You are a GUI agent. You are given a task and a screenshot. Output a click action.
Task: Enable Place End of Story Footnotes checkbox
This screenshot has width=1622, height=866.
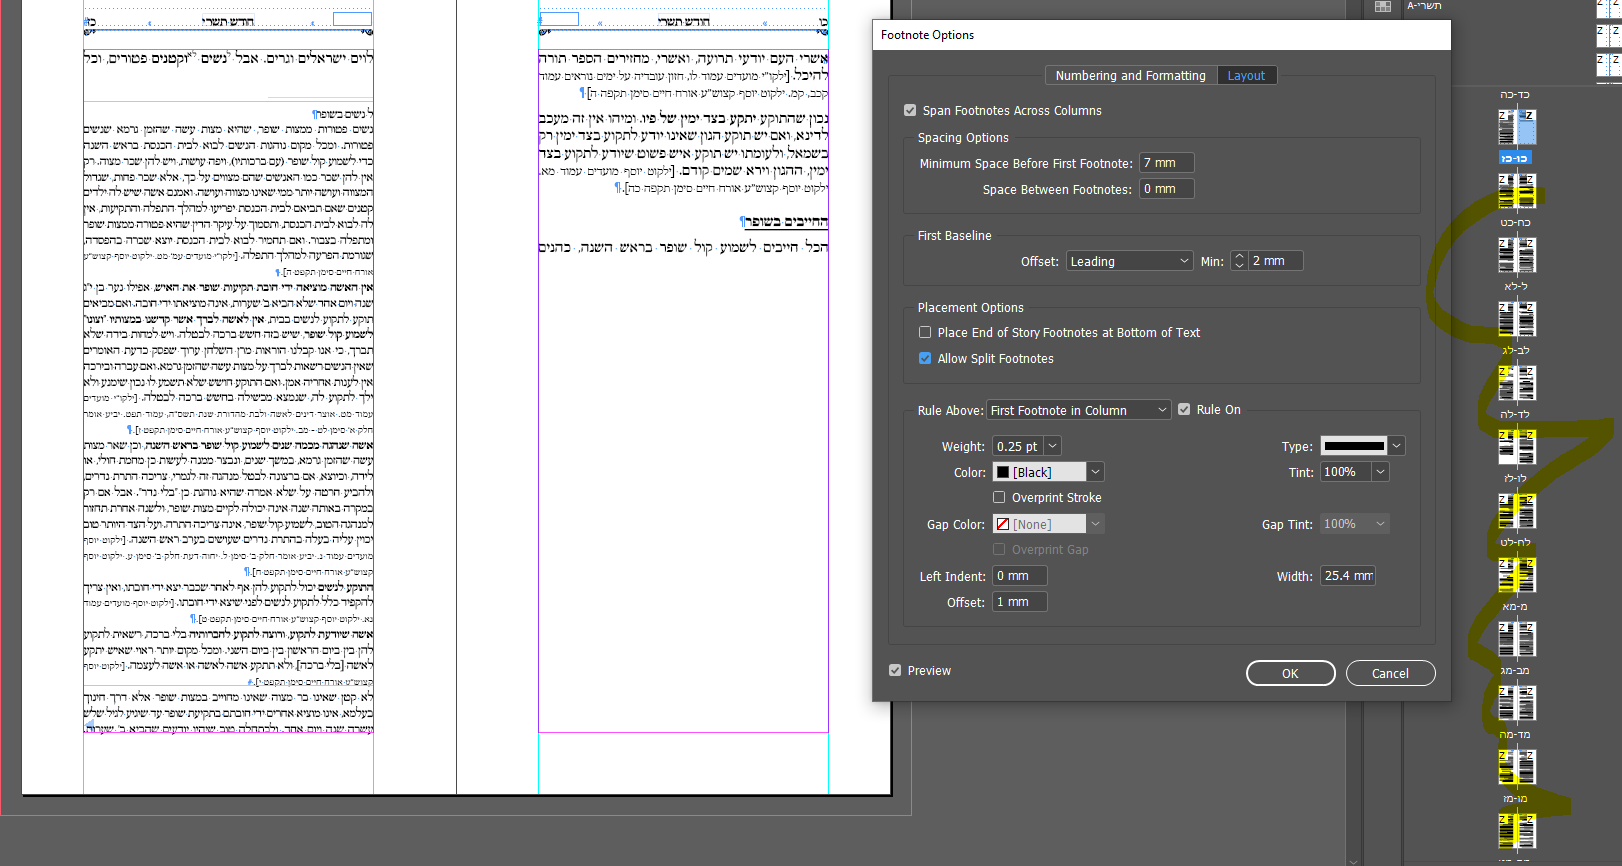(x=925, y=333)
